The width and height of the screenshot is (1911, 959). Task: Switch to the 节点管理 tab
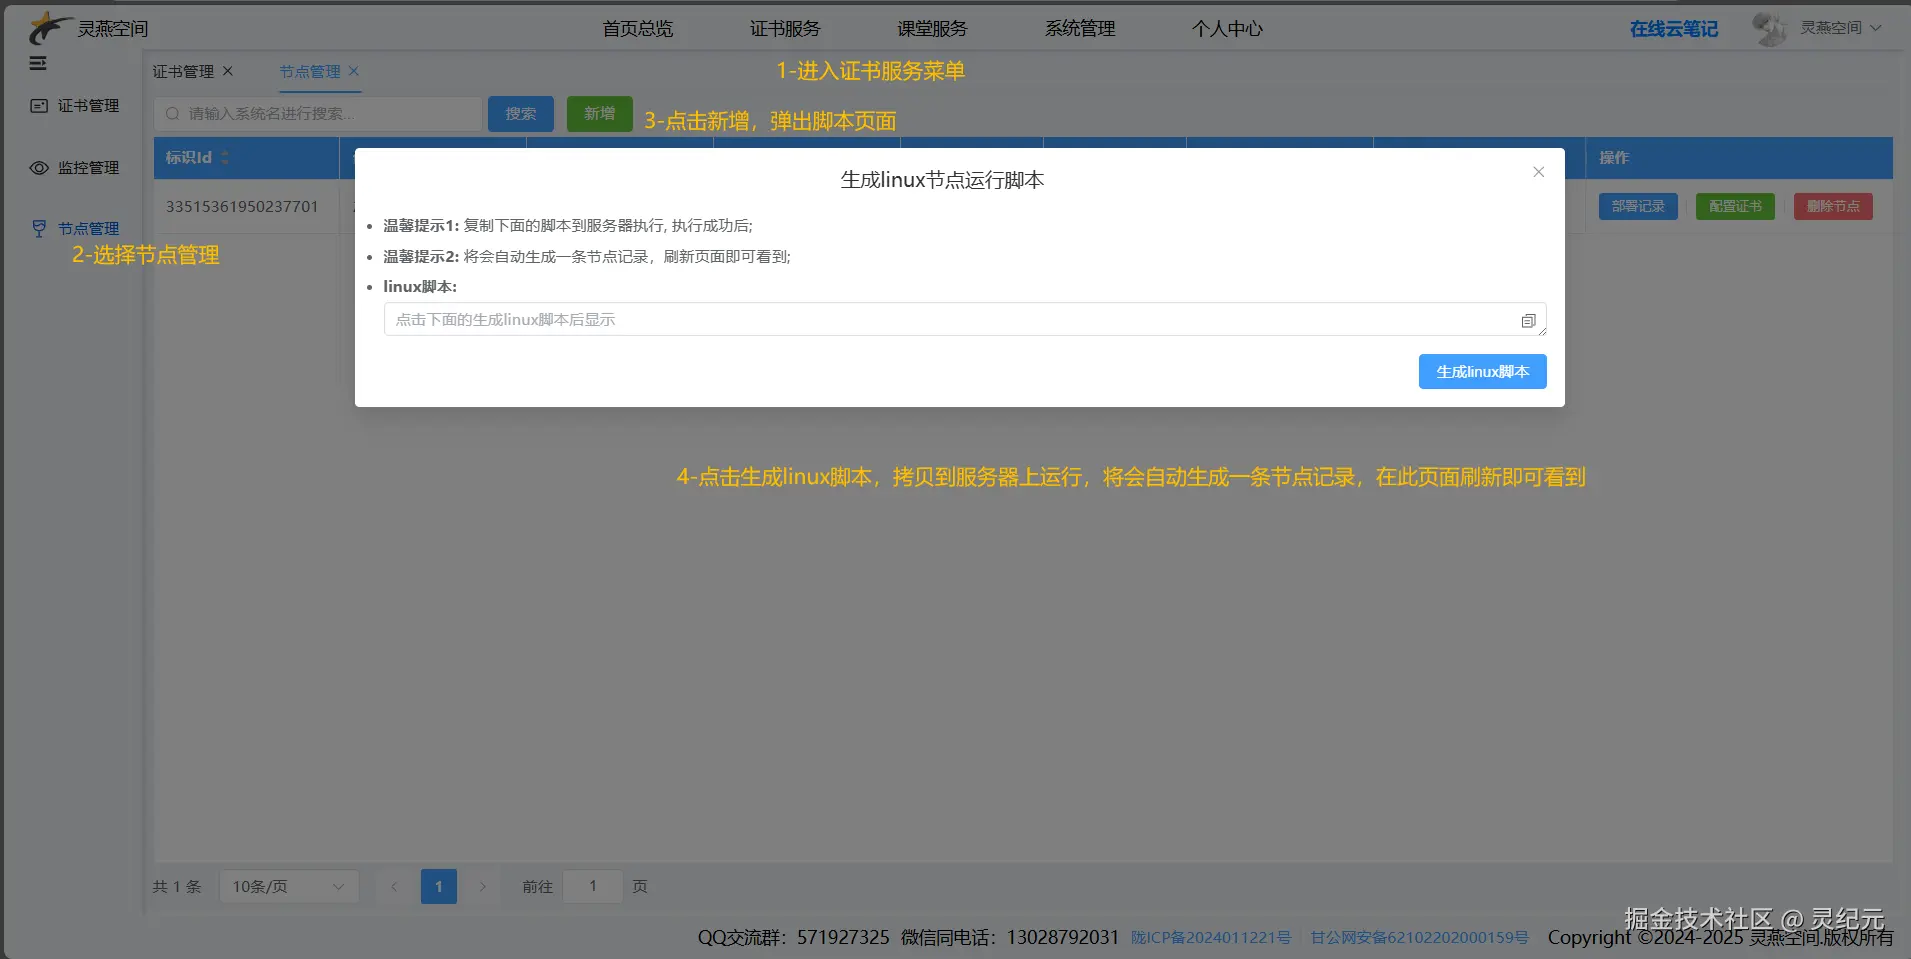point(310,71)
